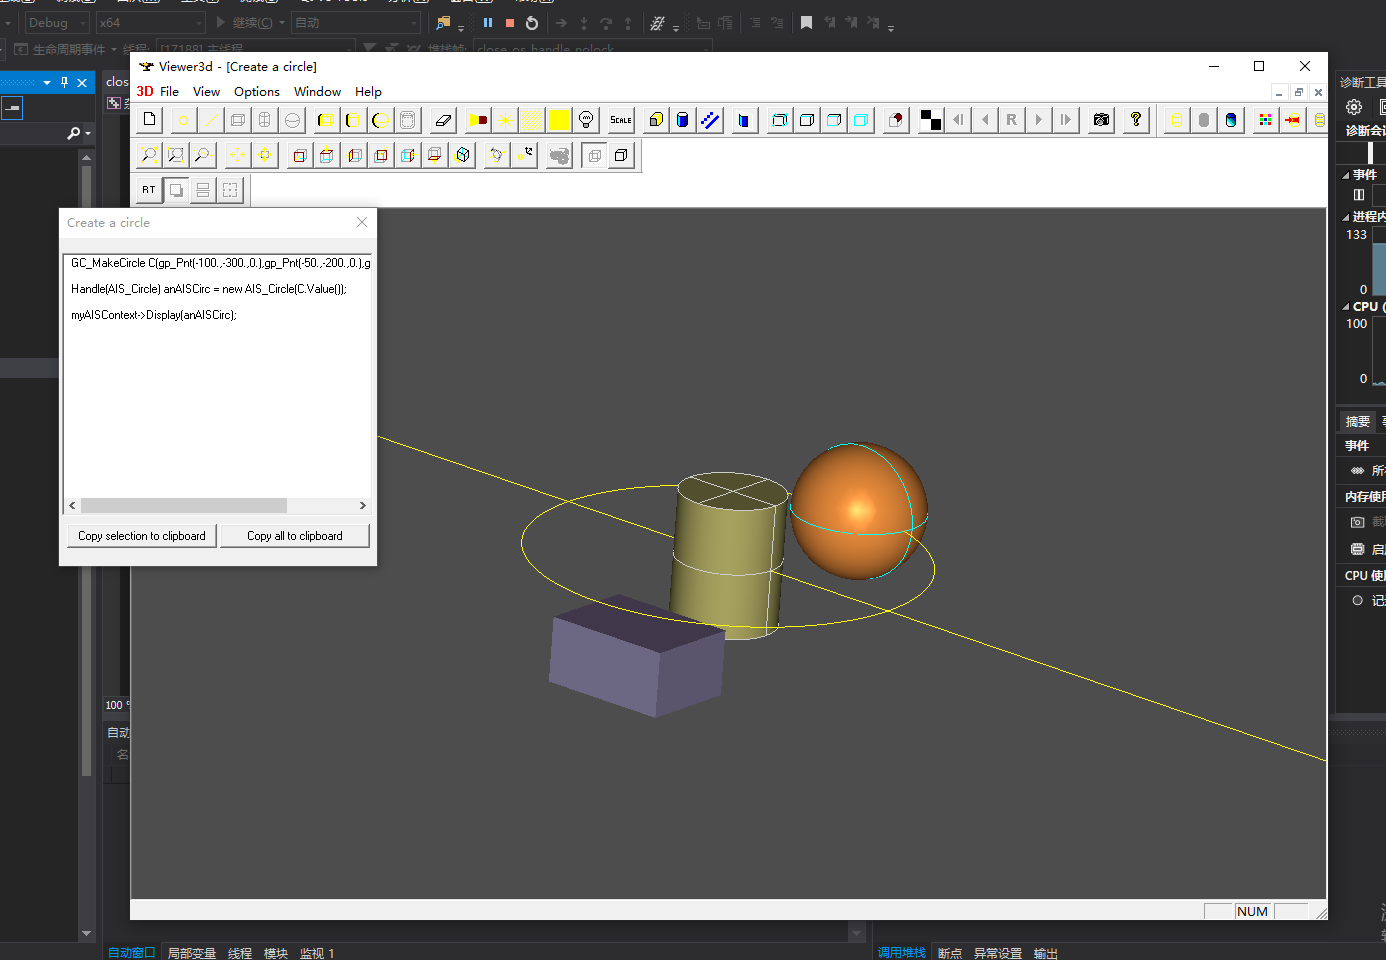
Task: Toggle the RT ray-tracing button
Action: (x=149, y=190)
